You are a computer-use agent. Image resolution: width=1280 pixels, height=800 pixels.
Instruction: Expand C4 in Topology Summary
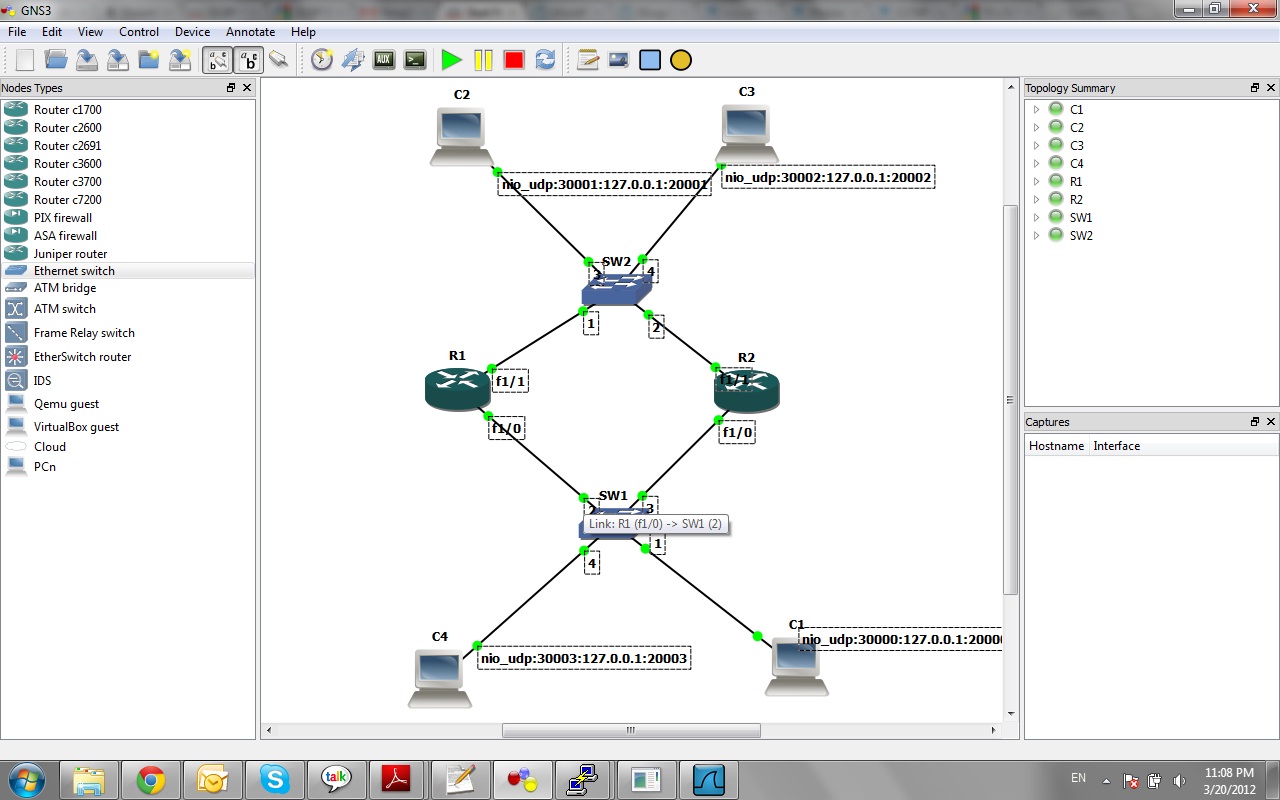pos(1036,164)
